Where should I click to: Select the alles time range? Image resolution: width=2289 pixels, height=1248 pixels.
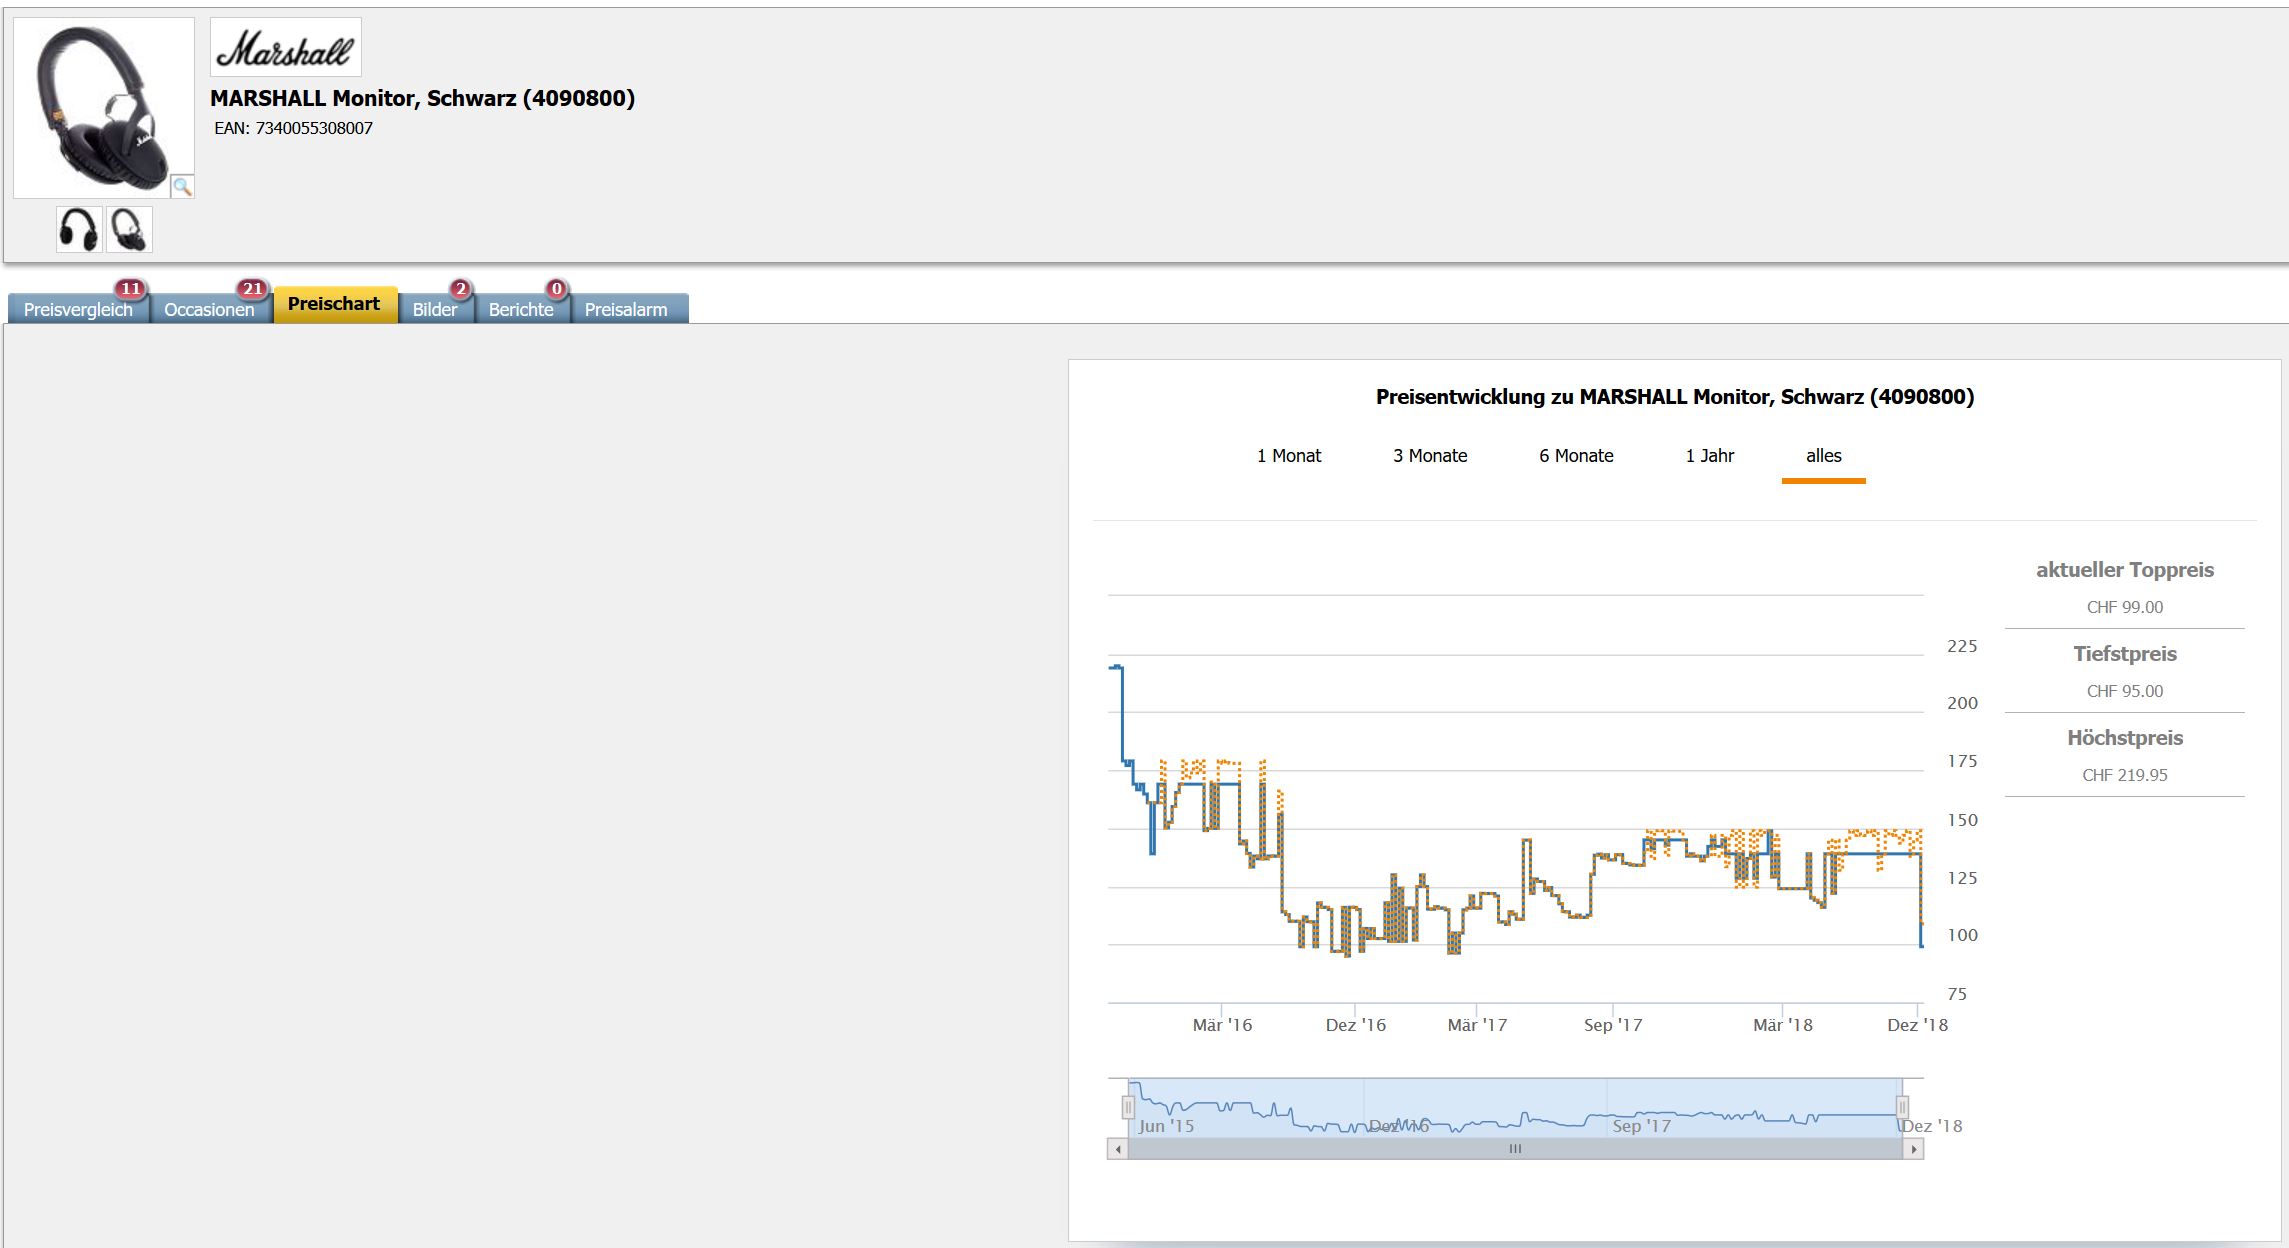pyautogui.click(x=1823, y=456)
